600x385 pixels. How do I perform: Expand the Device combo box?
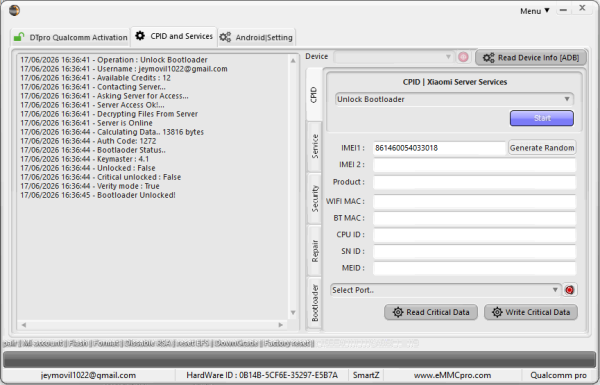(x=394, y=57)
